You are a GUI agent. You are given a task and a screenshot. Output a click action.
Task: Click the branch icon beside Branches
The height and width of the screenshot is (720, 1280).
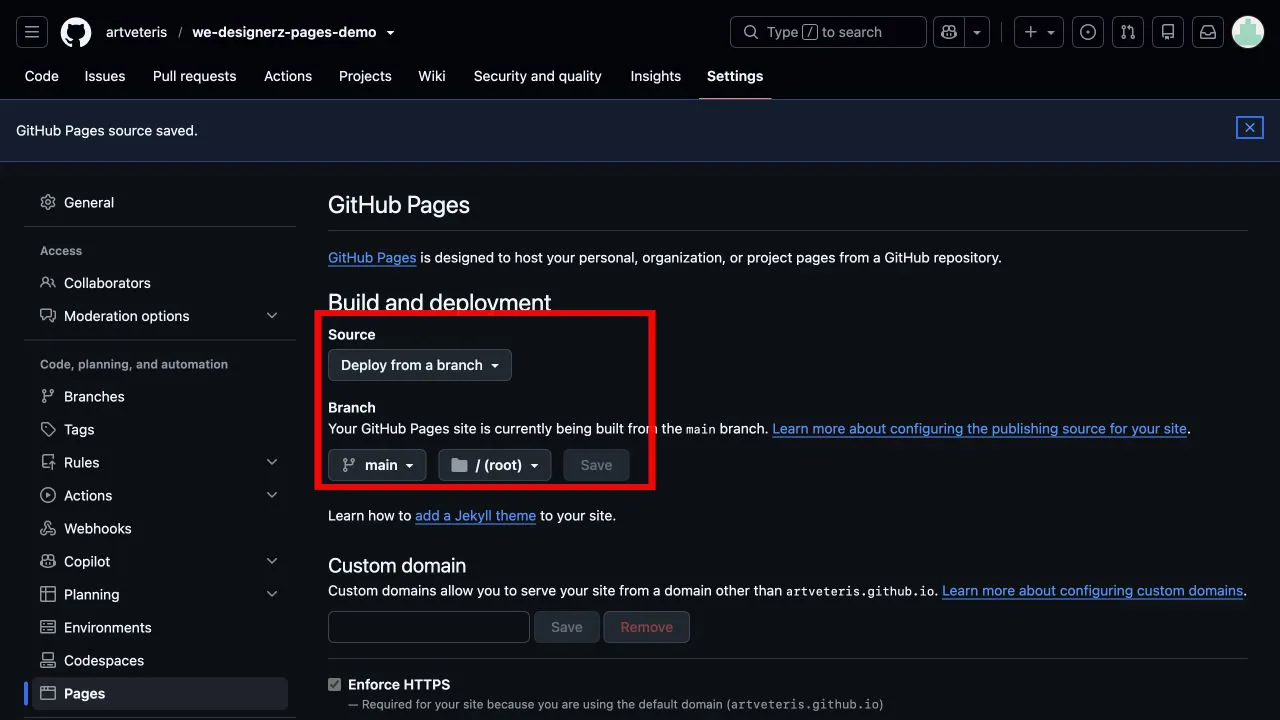(x=48, y=396)
